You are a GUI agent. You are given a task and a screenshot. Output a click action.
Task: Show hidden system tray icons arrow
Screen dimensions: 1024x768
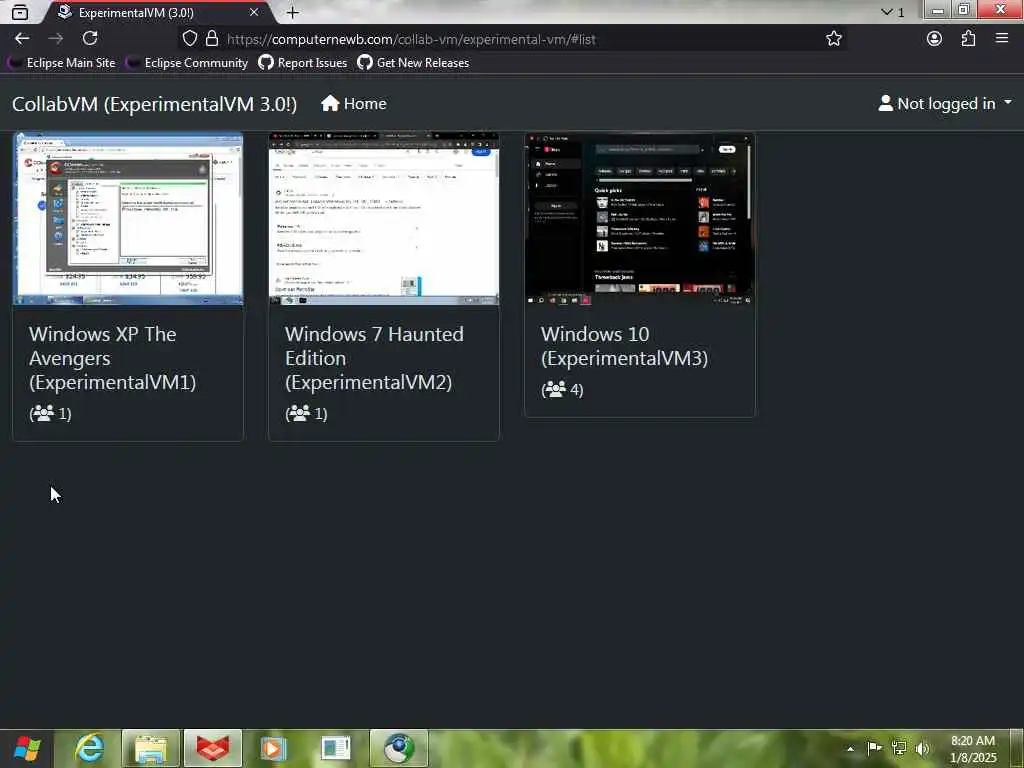click(850, 749)
